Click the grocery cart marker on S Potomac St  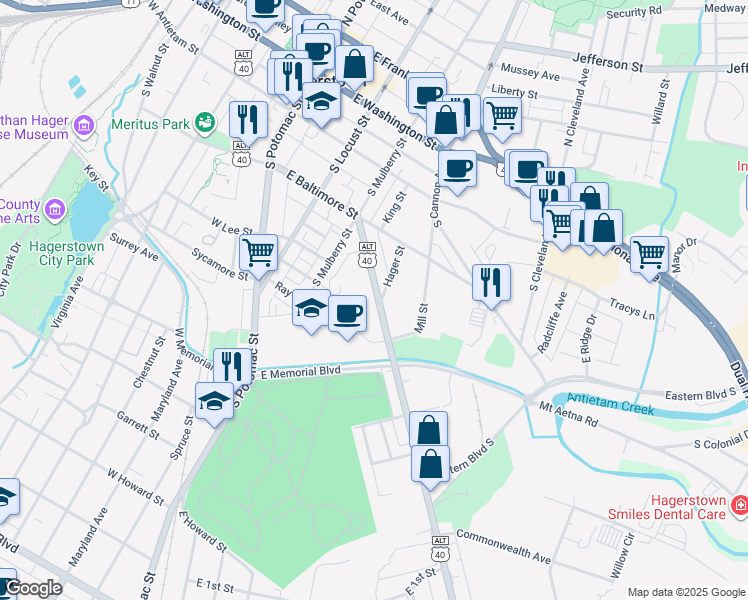[x=258, y=253]
